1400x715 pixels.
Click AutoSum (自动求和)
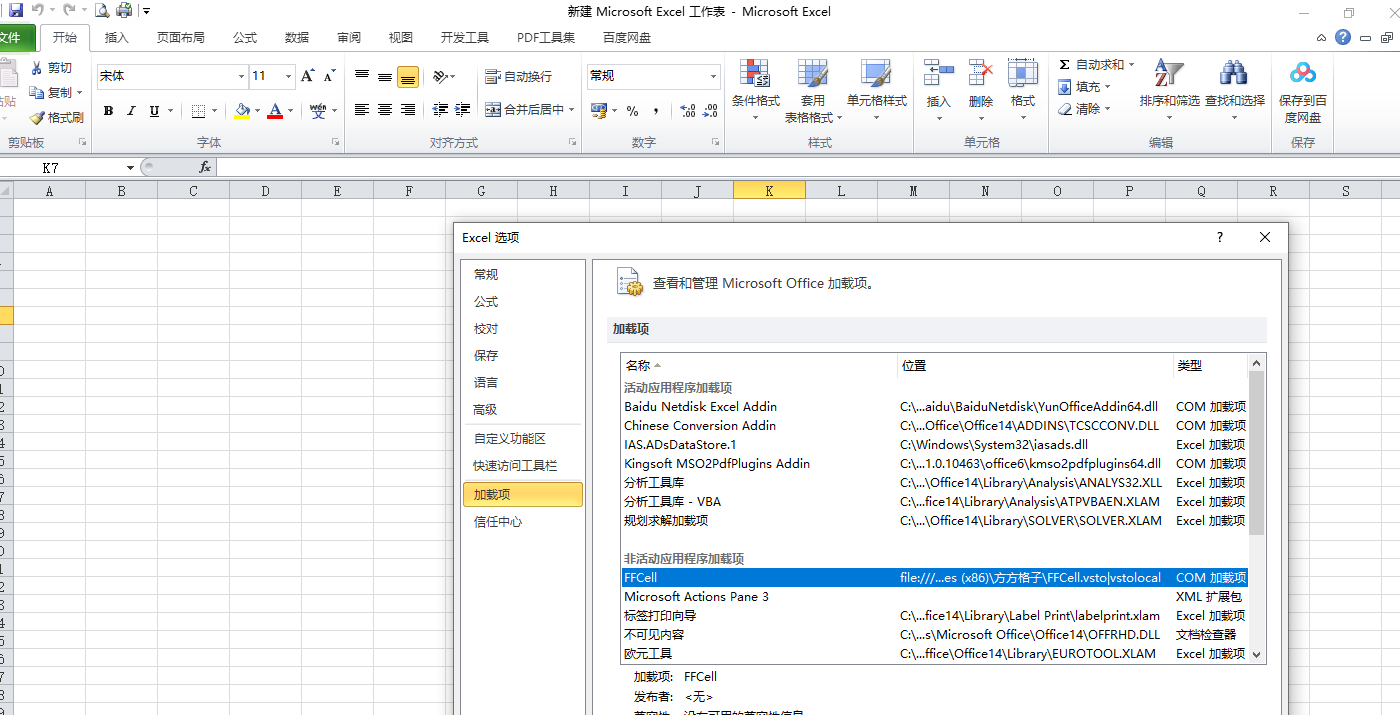[x=1091, y=64]
